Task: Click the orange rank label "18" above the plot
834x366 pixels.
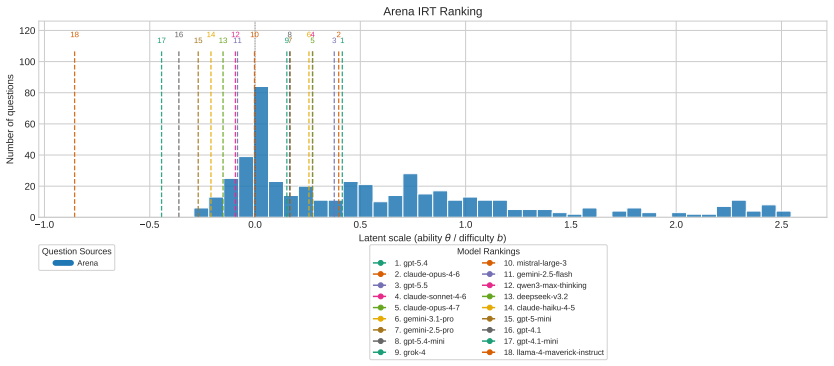Action: tap(74, 35)
